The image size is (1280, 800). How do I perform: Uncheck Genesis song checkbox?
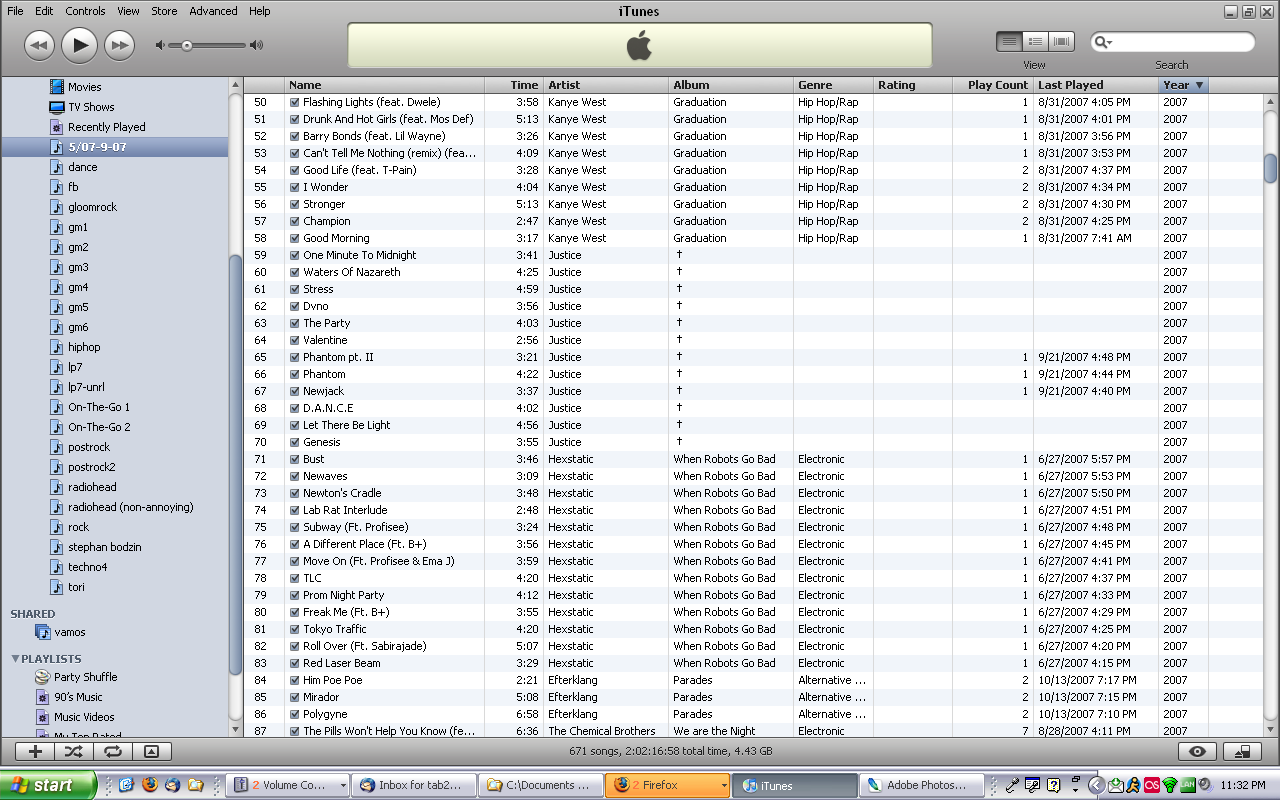click(295, 442)
